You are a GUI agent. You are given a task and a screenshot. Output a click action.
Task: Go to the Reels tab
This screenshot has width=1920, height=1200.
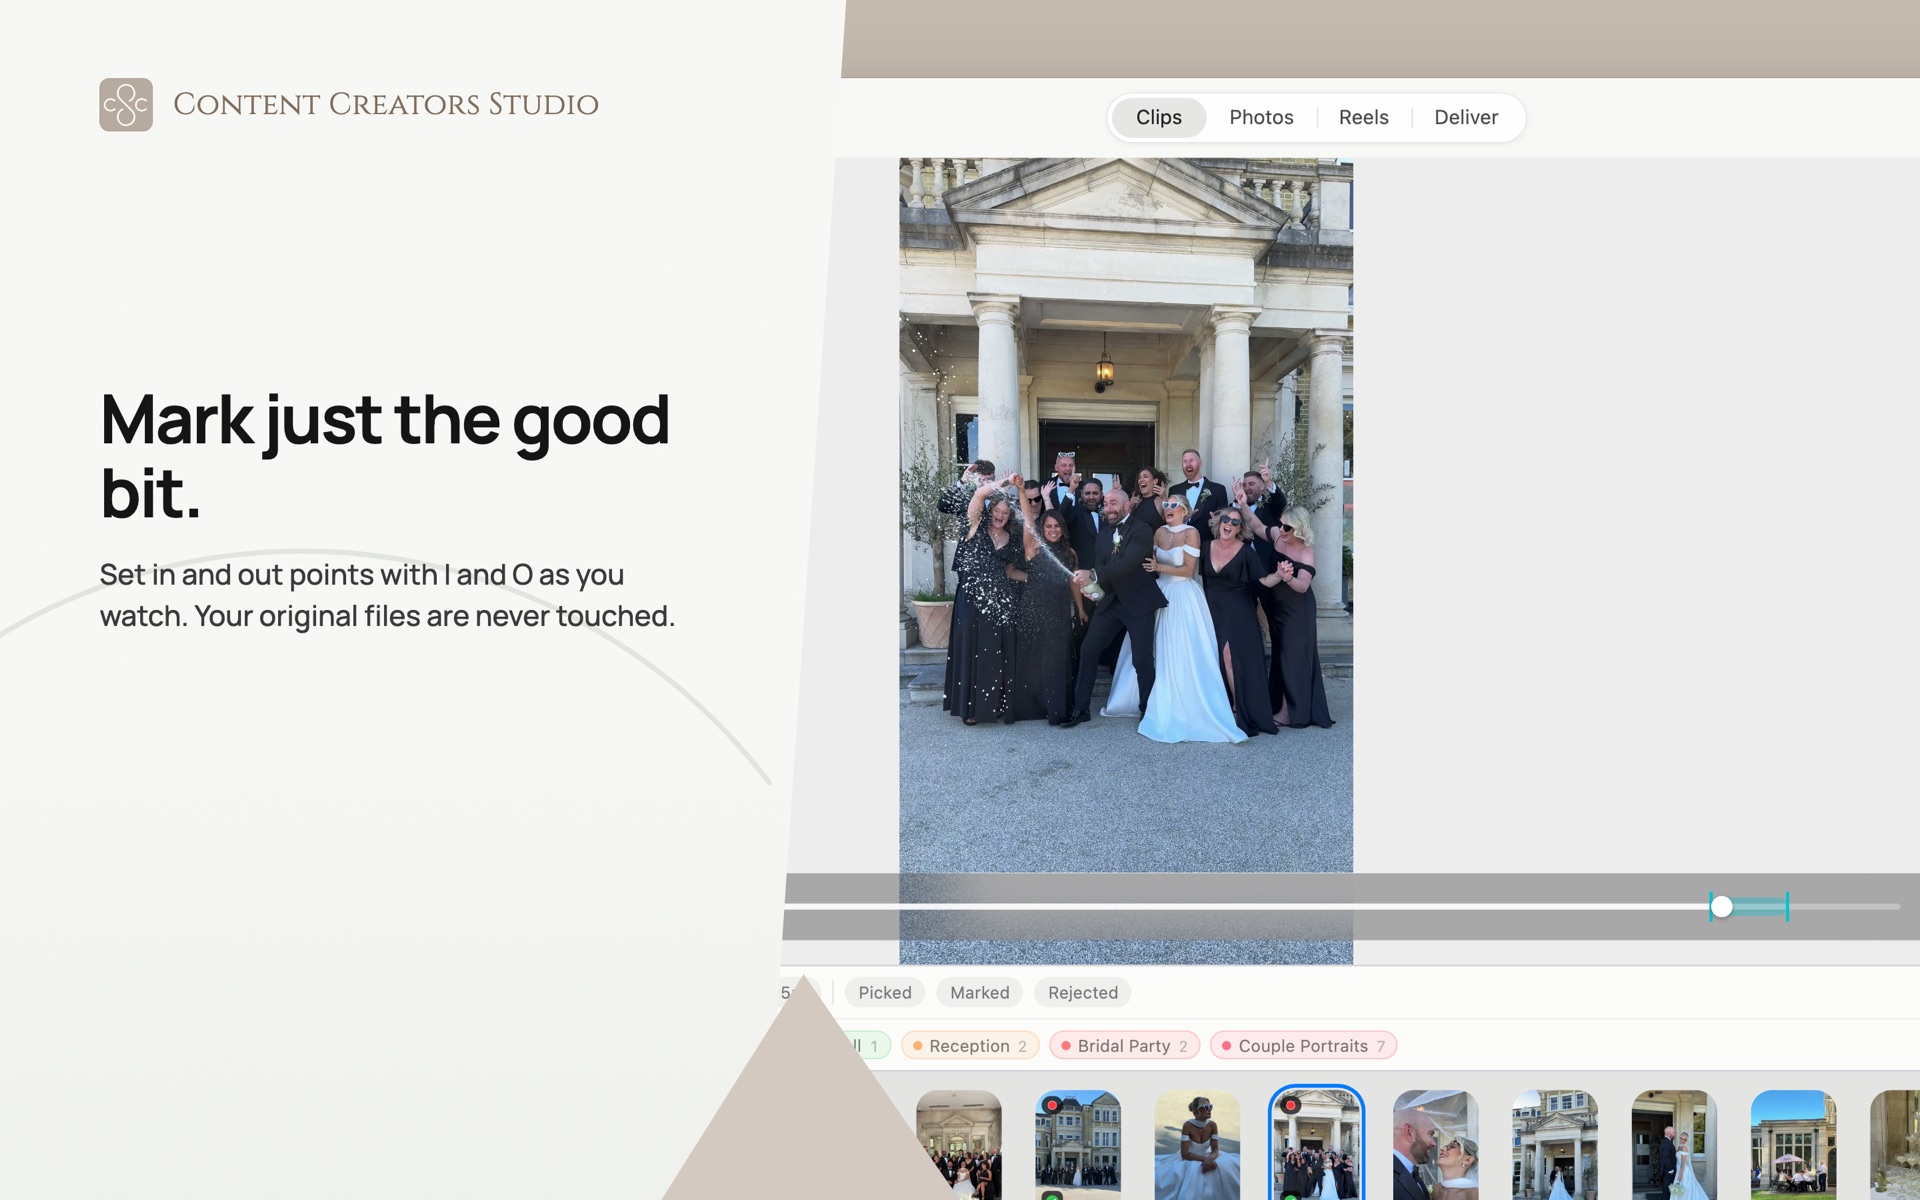(1363, 118)
